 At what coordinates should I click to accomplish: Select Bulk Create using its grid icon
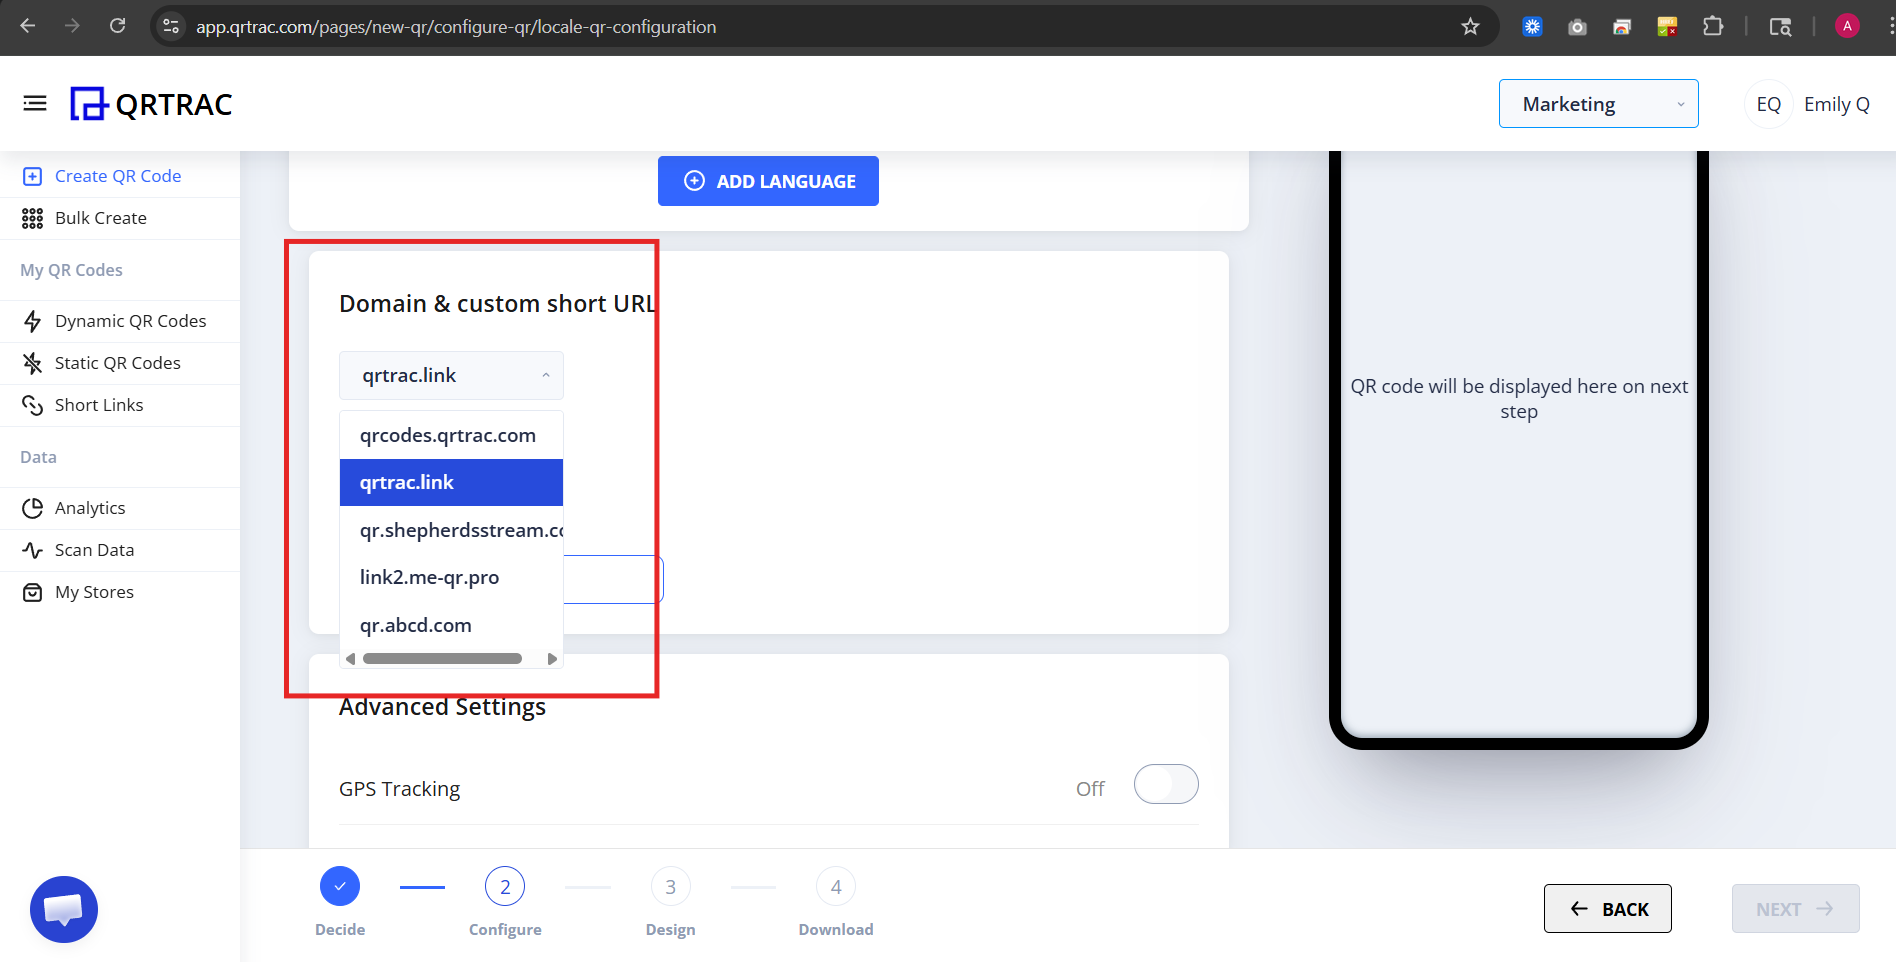pos(33,217)
